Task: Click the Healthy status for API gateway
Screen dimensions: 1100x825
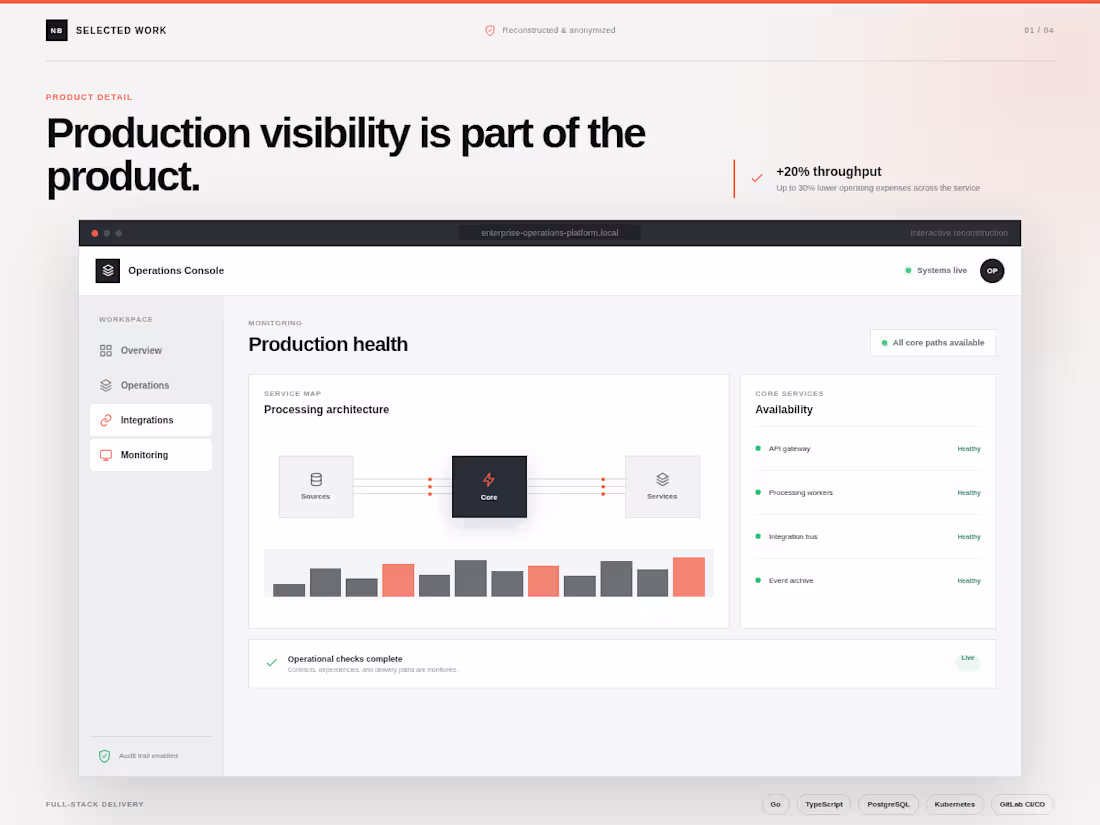Action: [x=969, y=449]
